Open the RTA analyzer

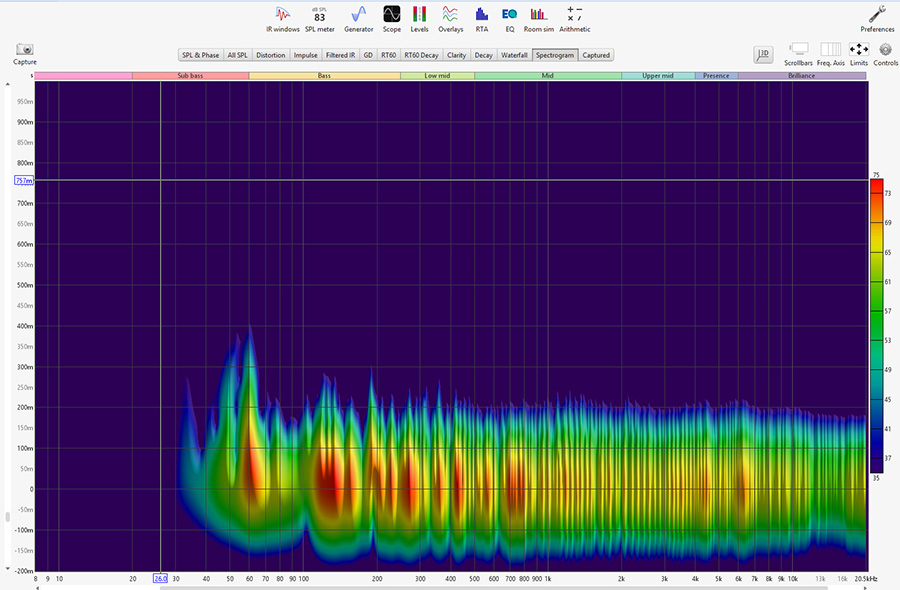(482, 15)
